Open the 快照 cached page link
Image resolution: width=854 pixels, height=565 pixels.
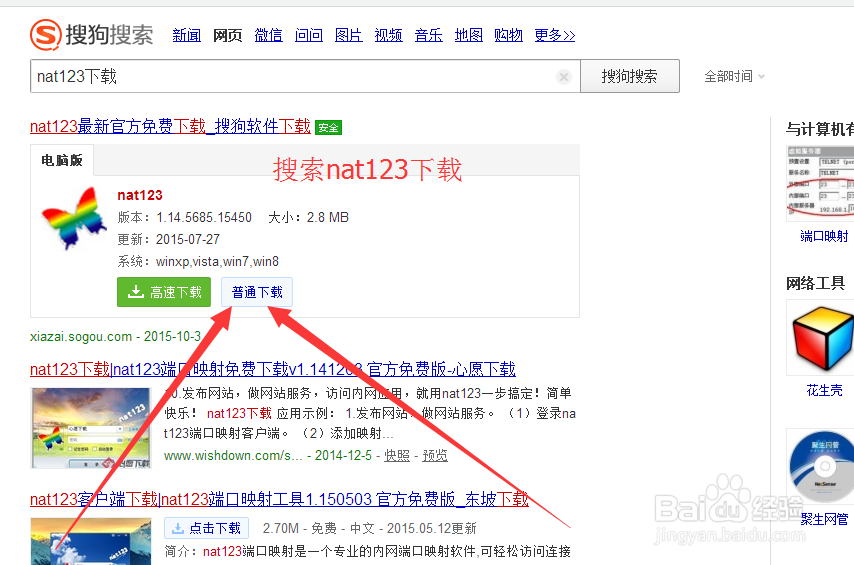[x=397, y=455]
